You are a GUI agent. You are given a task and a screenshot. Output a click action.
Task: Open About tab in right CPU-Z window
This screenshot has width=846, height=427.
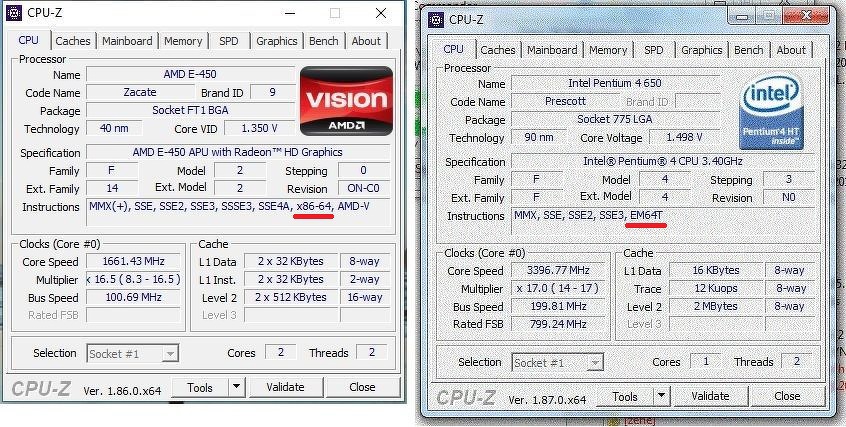[x=792, y=50]
